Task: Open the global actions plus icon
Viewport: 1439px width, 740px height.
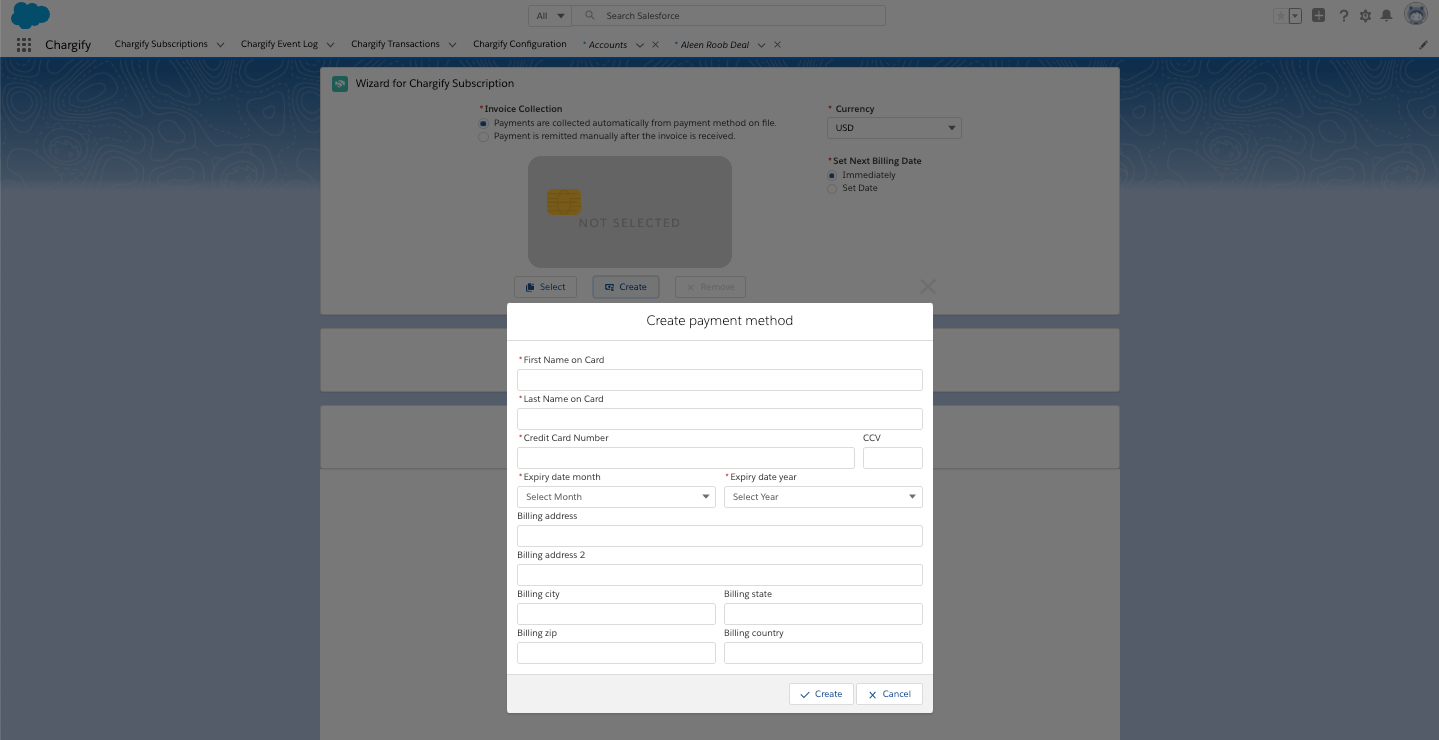Action: tap(1319, 16)
